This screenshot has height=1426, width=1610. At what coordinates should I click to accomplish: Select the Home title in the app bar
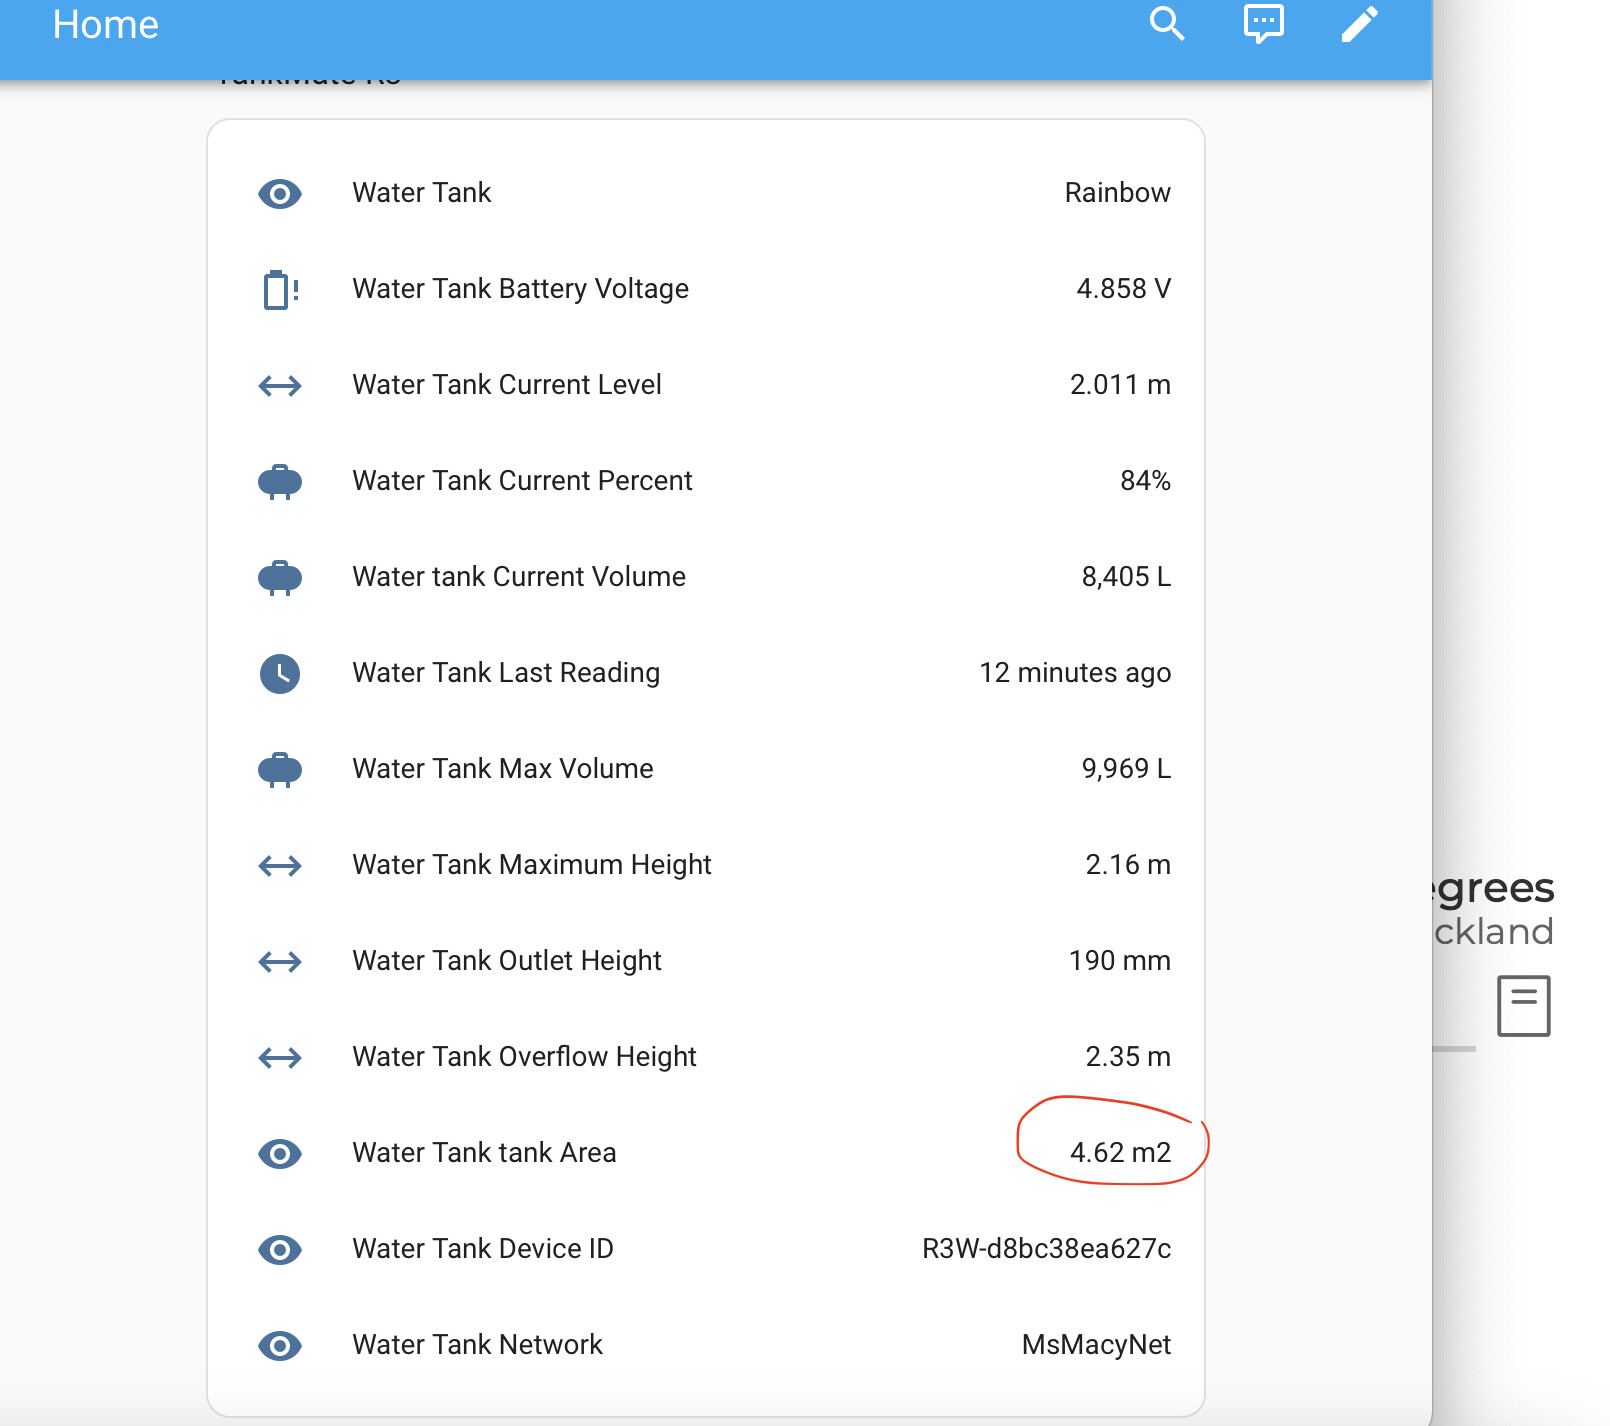click(x=105, y=25)
